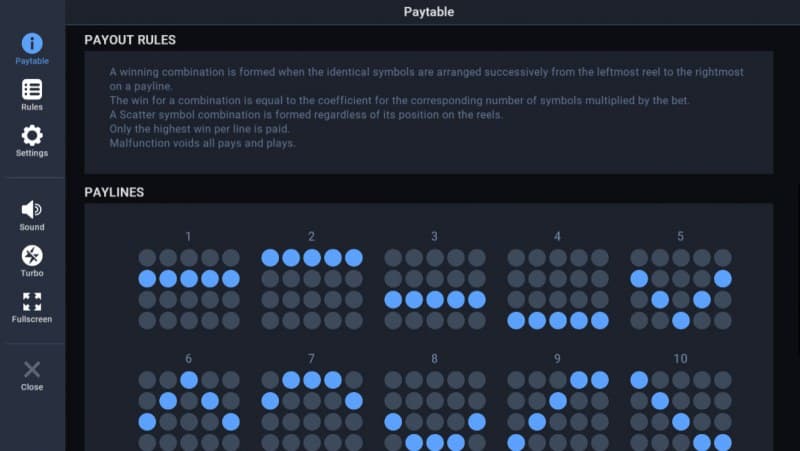Click the Paytable title in header
Viewport: 800px width, 451px height.
(x=428, y=12)
